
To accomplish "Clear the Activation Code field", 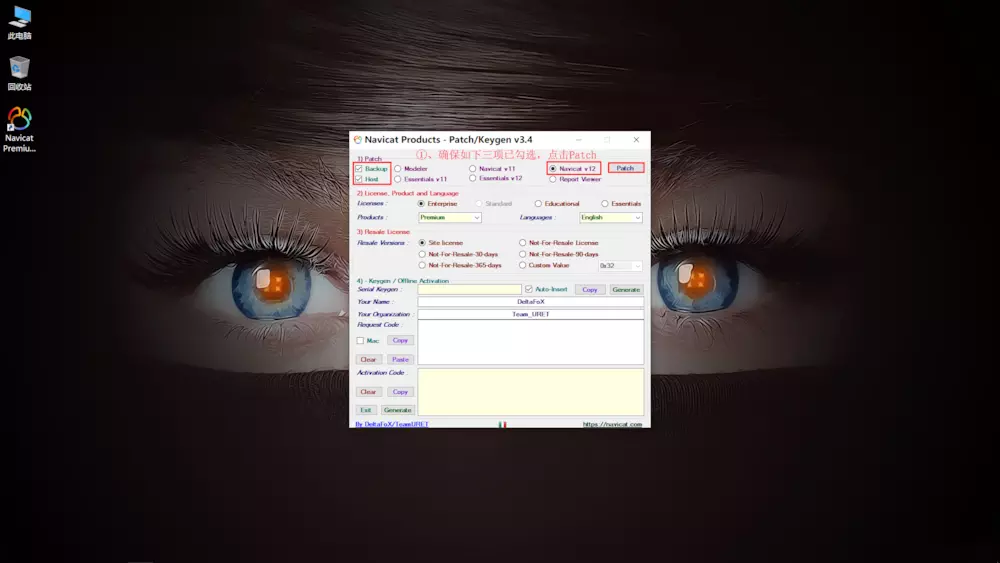I will point(368,391).
